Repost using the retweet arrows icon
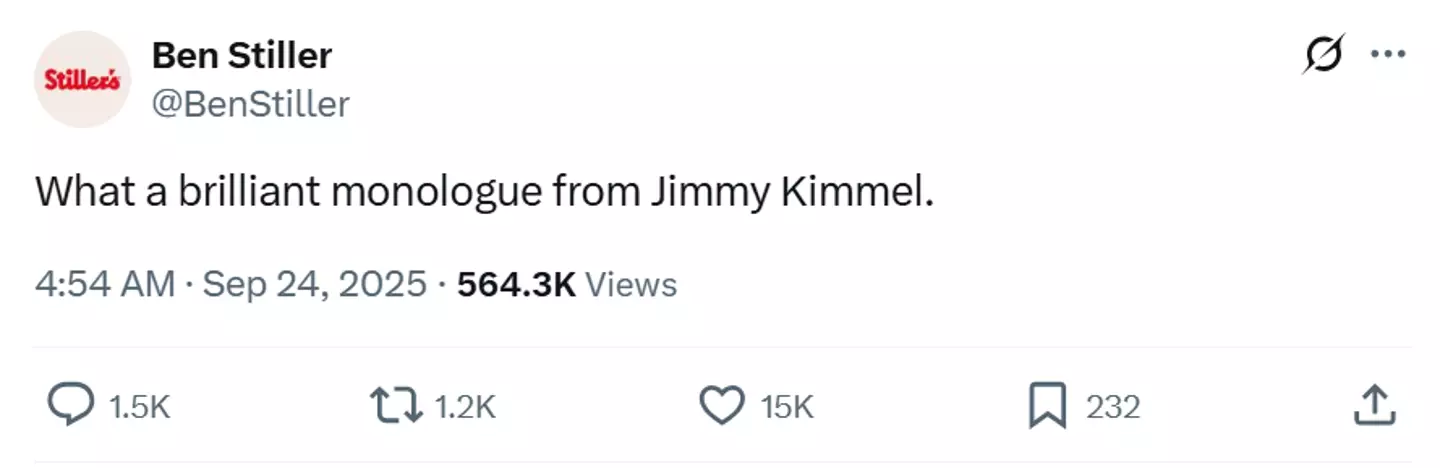1440x468 pixels. 395,406
